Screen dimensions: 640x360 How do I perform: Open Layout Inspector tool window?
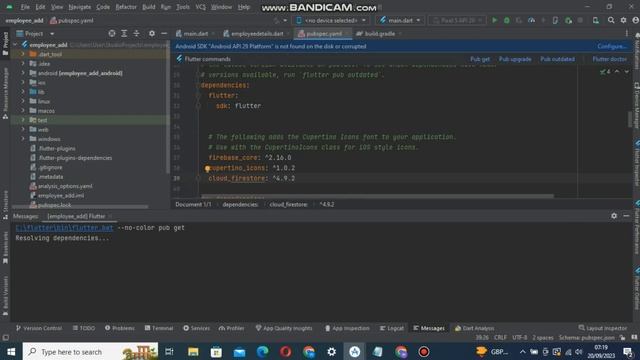coord(602,328)
